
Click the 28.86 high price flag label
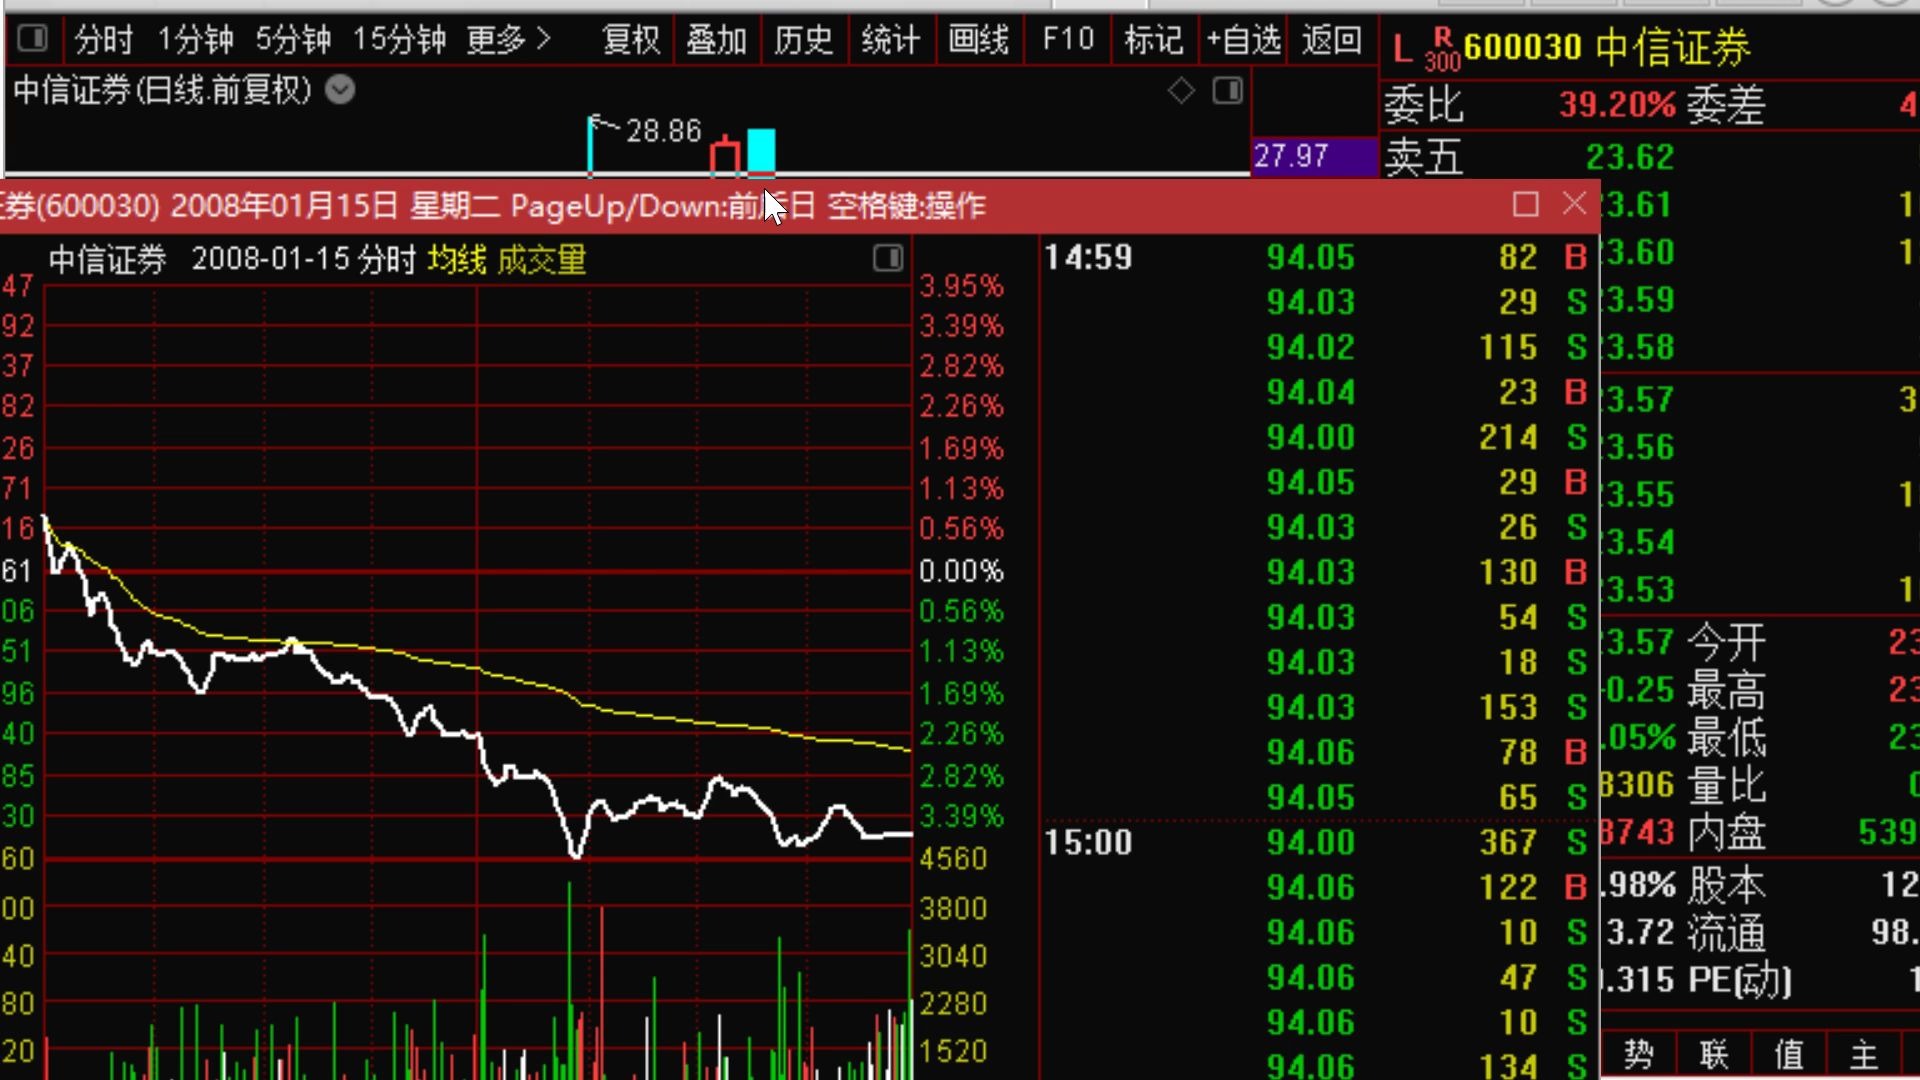[663, 131]
